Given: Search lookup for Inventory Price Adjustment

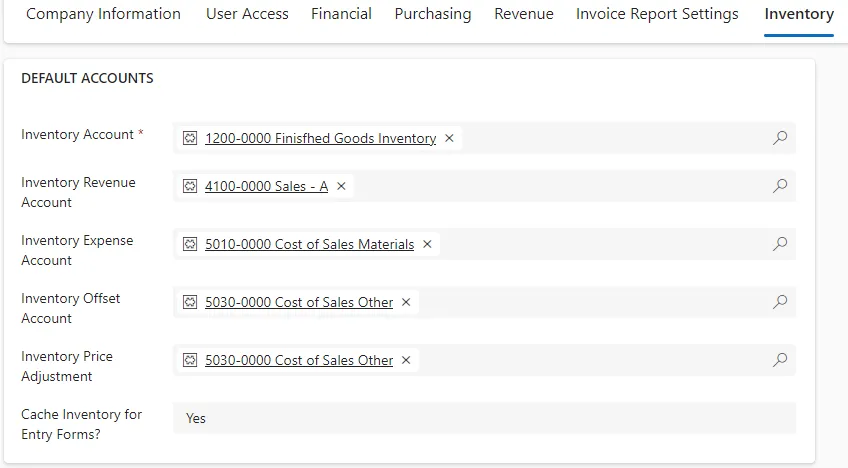Looking at the screenshot, I should [780, 360].
